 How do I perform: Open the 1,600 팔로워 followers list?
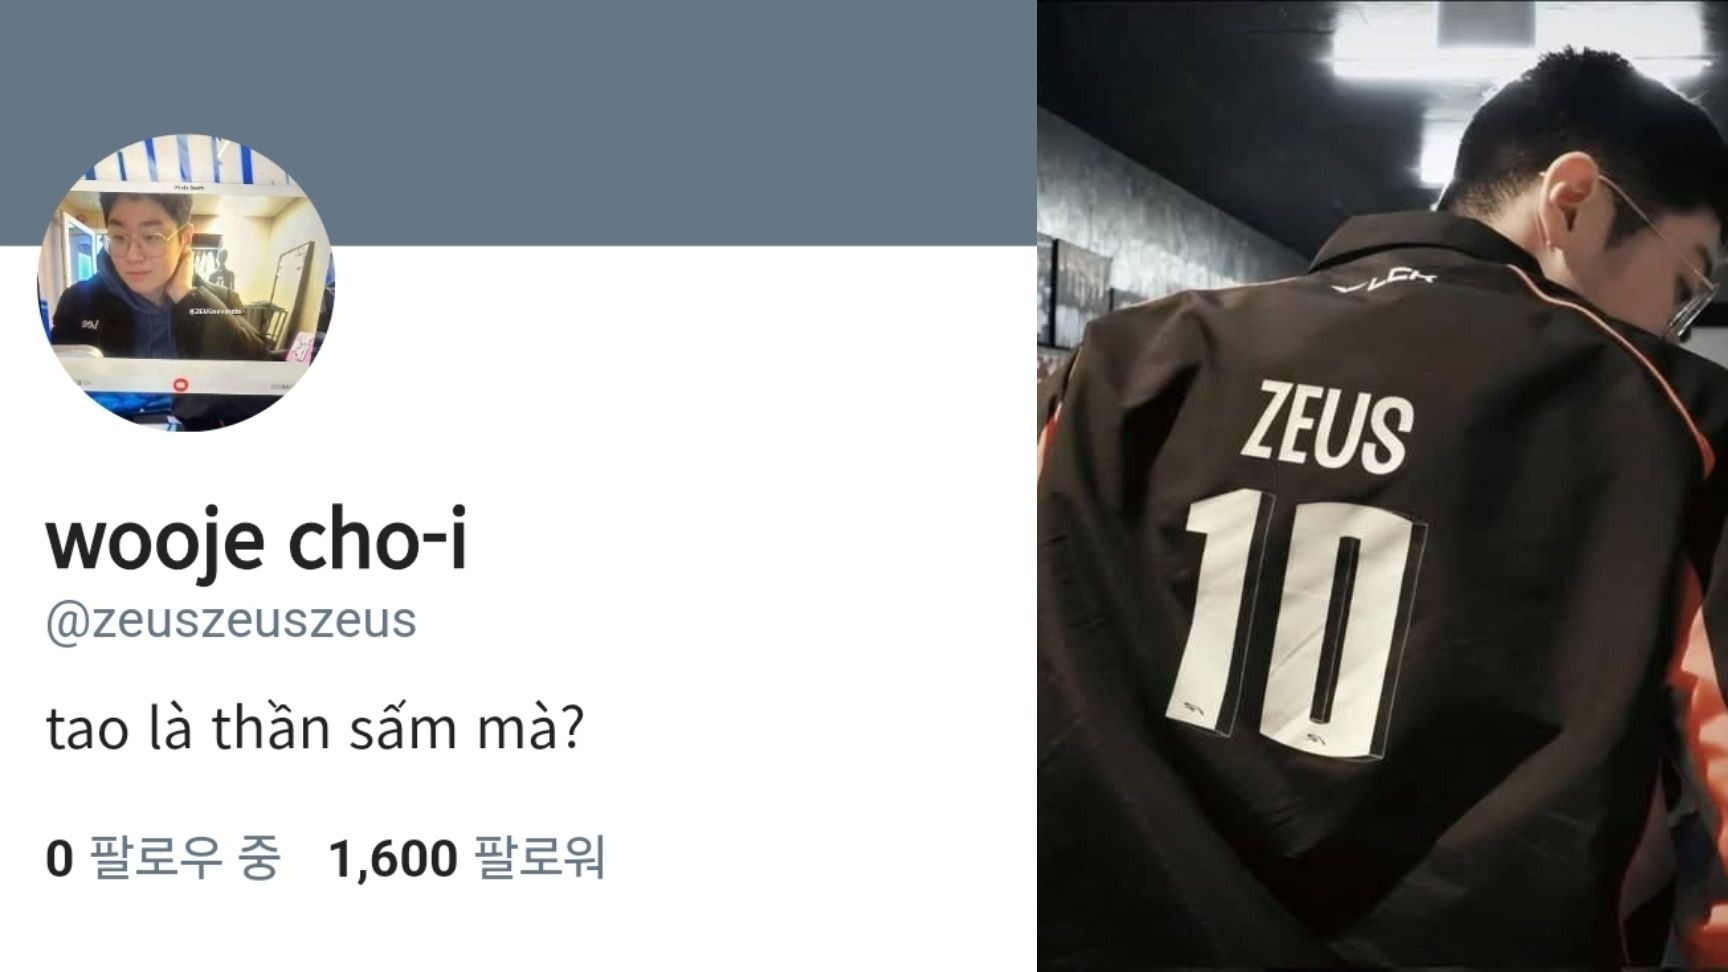pos(467,859)
